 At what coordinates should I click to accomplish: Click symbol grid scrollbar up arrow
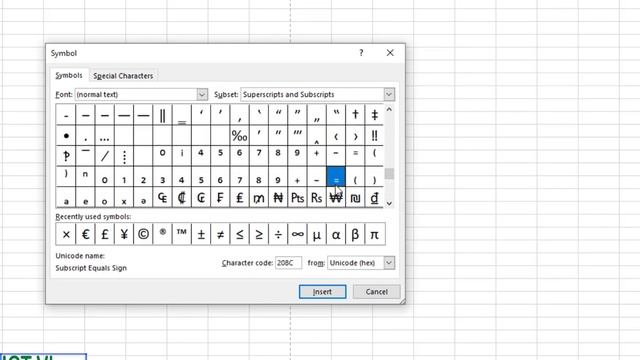389,109
